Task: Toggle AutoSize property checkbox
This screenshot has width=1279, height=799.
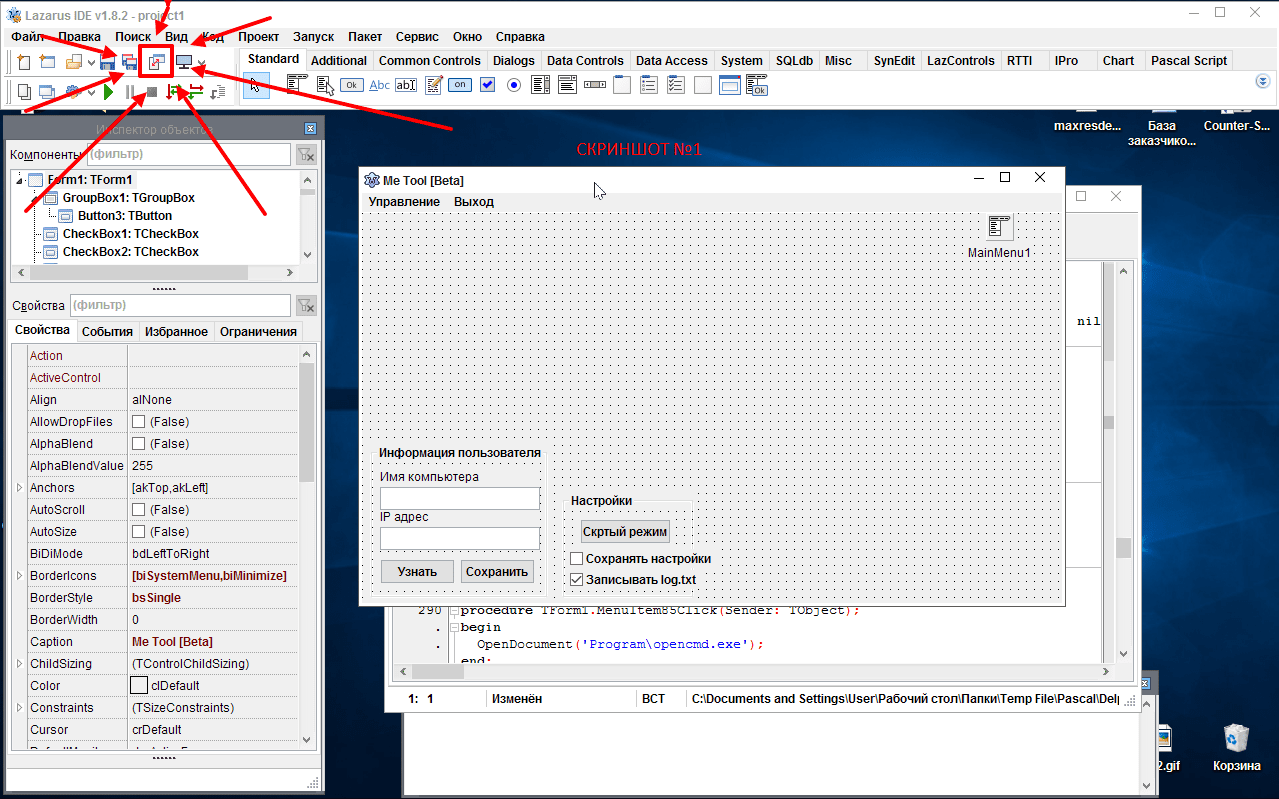Action: [139, 532]
